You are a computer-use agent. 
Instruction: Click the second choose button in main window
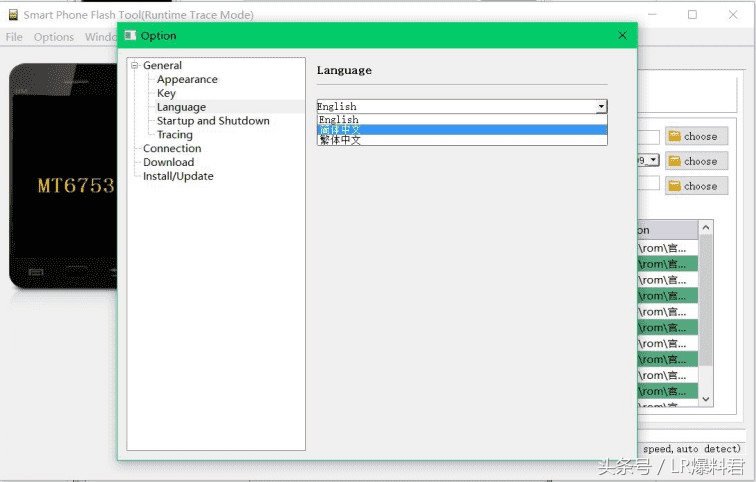point(696,161)
